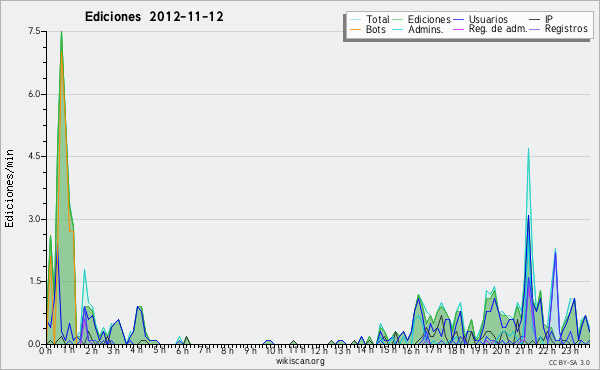The width and height of the screenshot is (600, 370).
Task: Click the dark IP legend line swatch
Action: pos(535,20)
